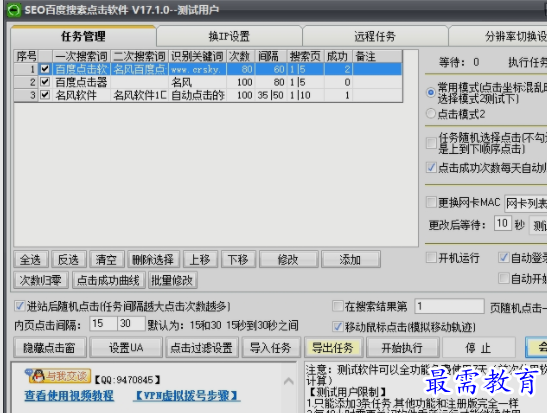
Task: Open 设置UA settings
Action: pyautogui.click(x=126, y=347)
